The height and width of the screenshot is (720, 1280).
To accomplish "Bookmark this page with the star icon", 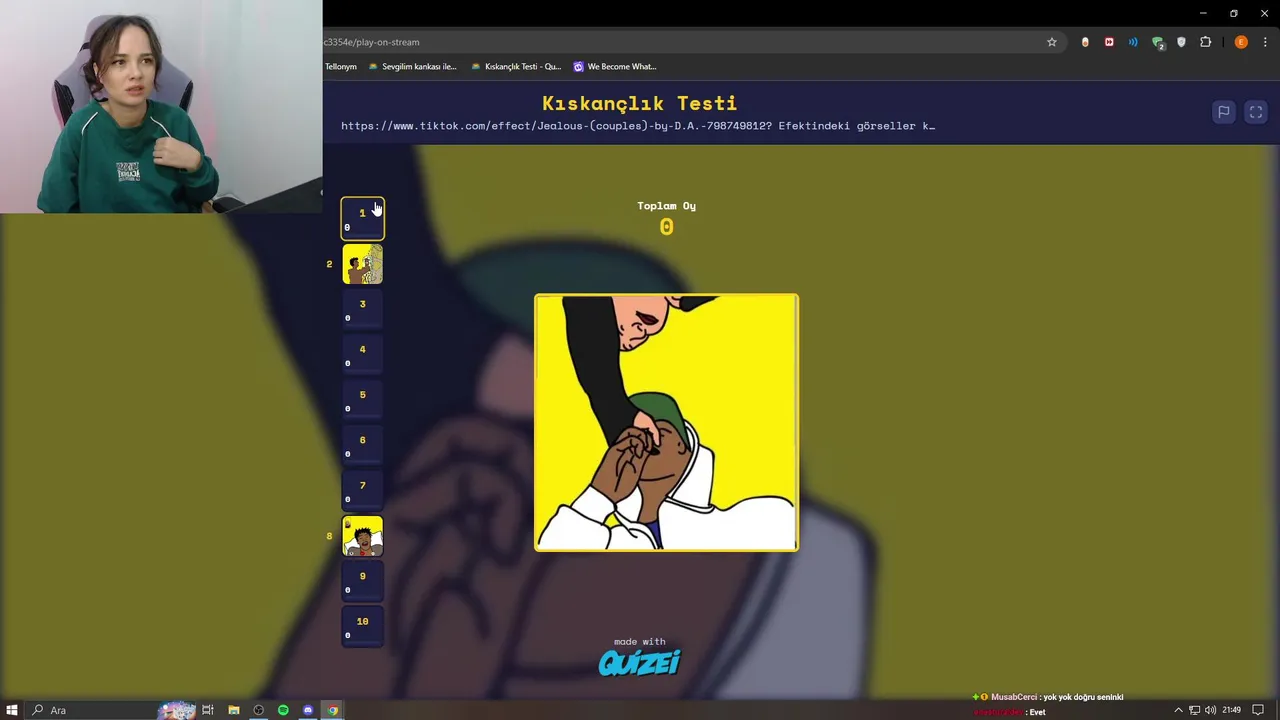I will (x=1052, y=42).
